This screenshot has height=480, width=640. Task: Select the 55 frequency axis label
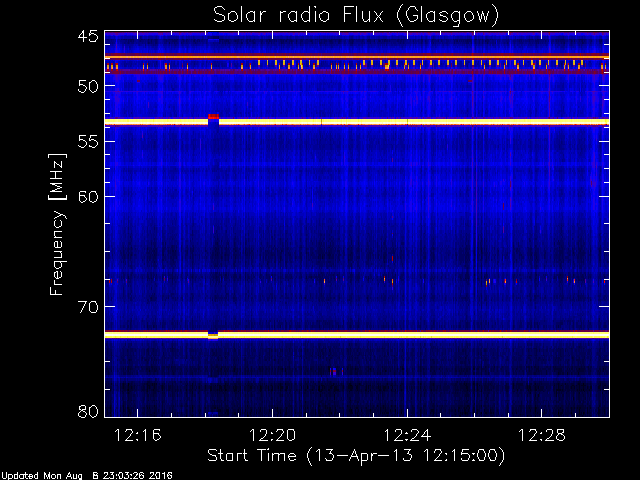88,142
